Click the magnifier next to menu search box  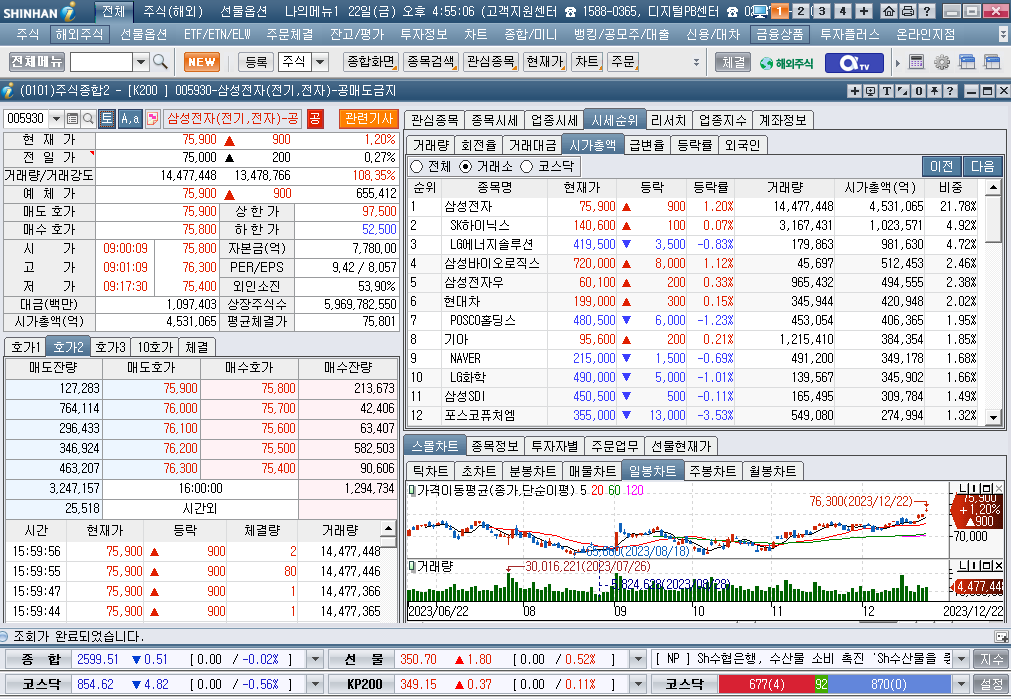click(x=160, y=62)
